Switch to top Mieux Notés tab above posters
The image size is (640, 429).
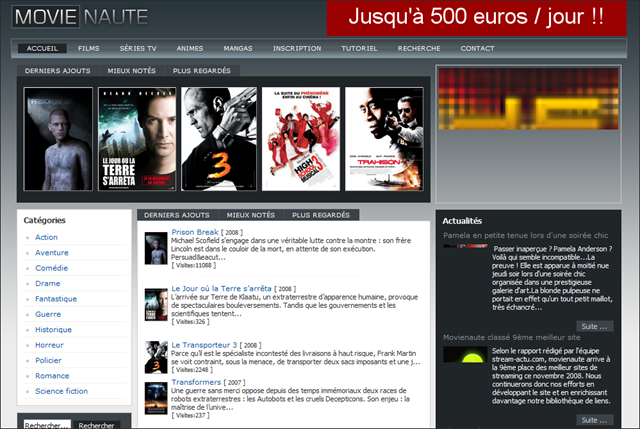131,71
